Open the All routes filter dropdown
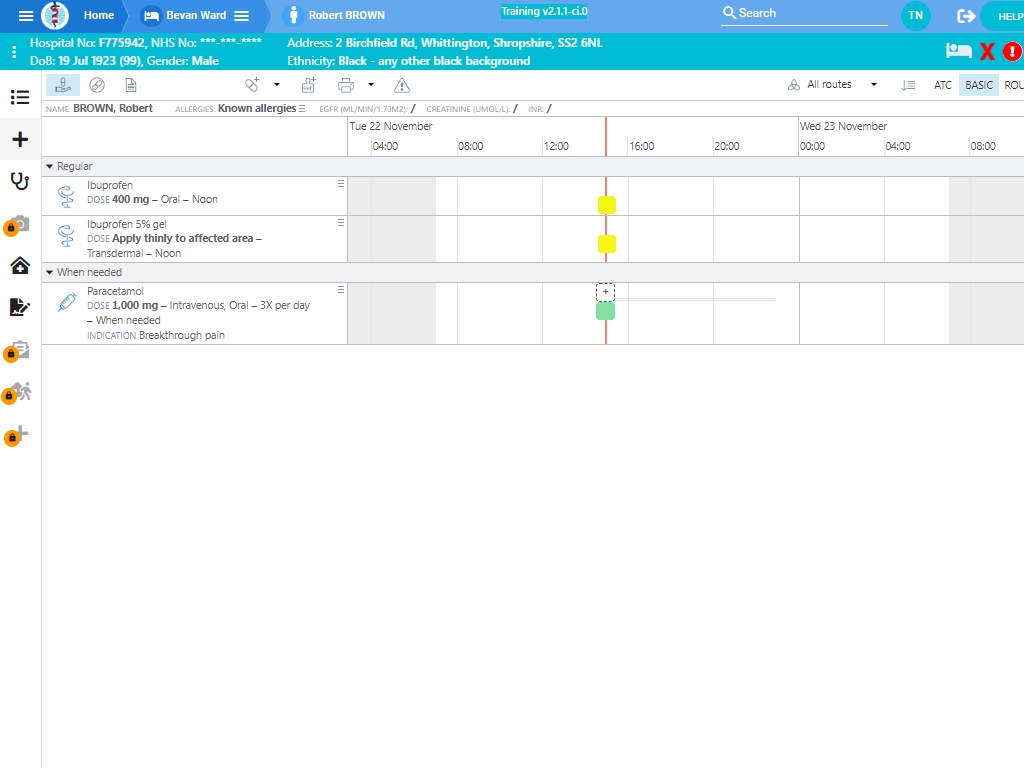This screenshot has height=768, width=1024. pos(833,85)
